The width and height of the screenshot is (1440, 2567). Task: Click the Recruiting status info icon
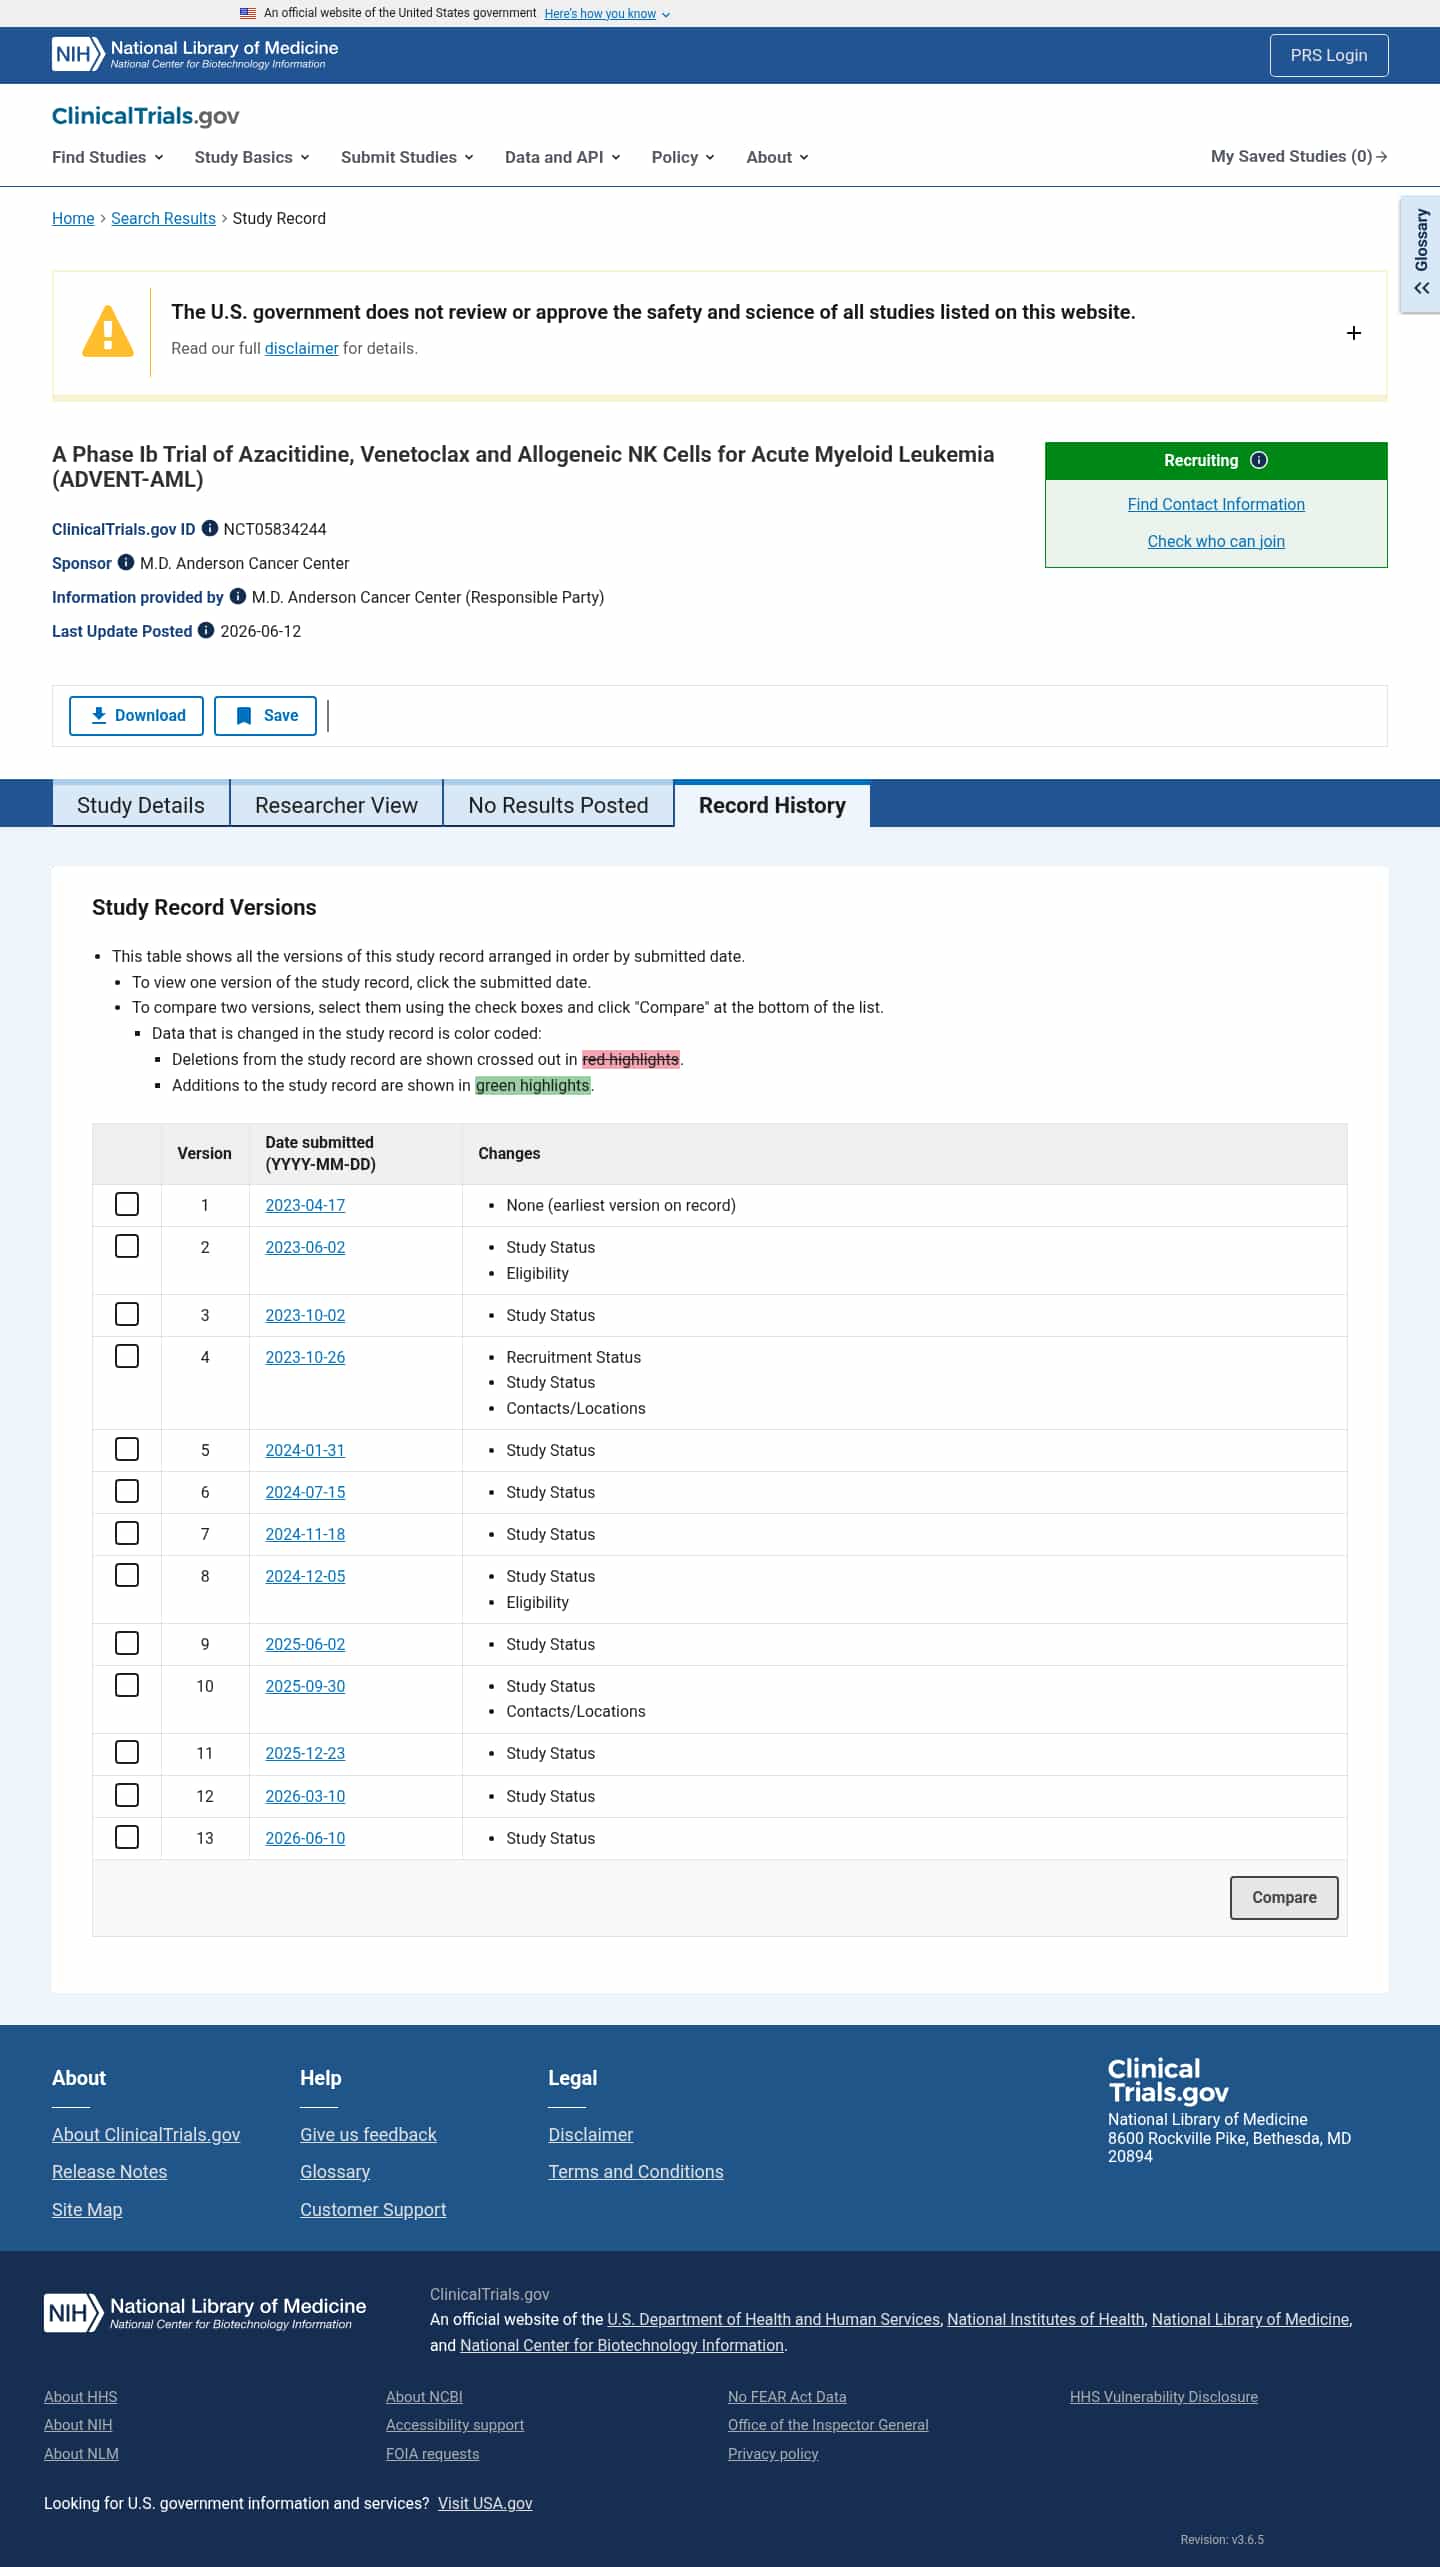(x=1259, y=460)
